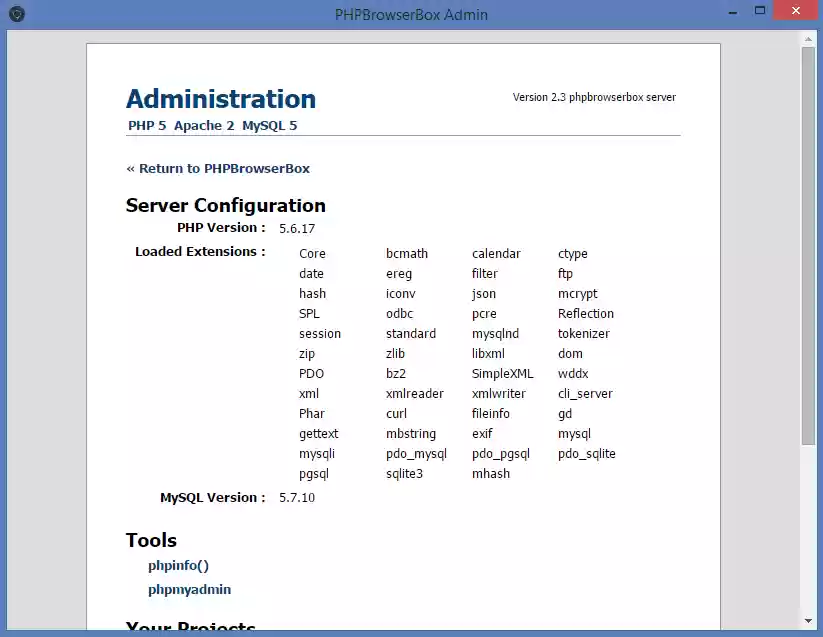Click the bcmath extension entry
The image size is (823, 637).
pos(407,254)
